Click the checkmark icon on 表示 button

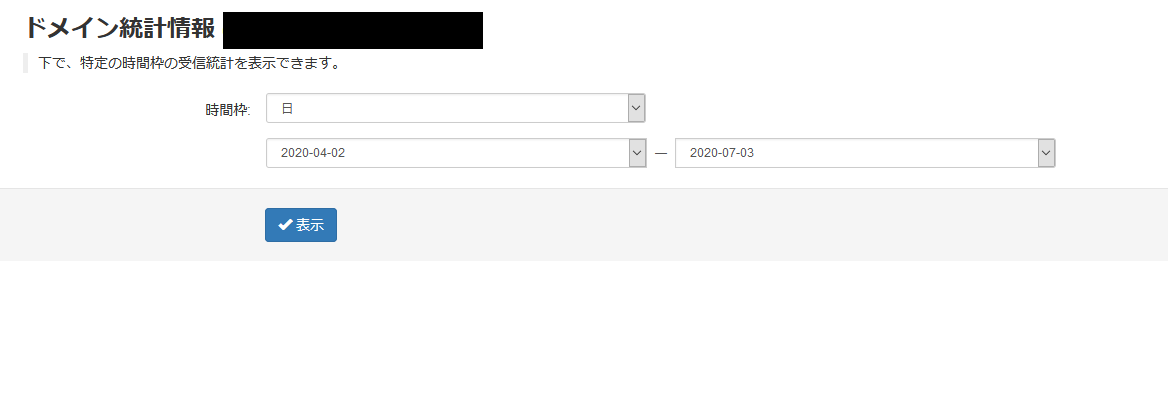pyautogui.click(x=285, y=225)
